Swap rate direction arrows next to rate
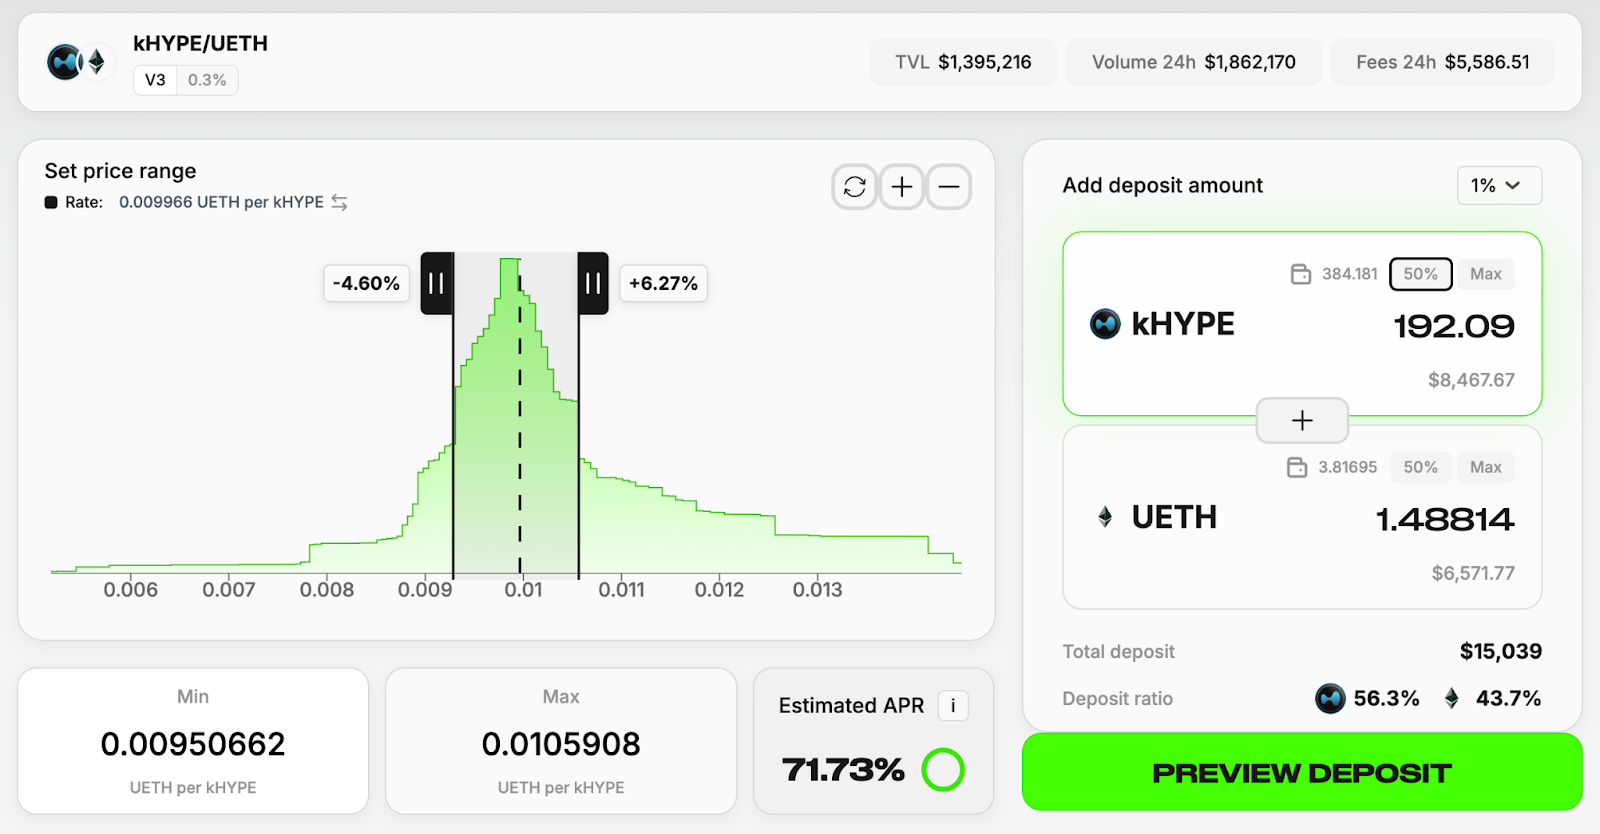The width and height of the screenshot is (1600, 834). click(x=340, y=202)
